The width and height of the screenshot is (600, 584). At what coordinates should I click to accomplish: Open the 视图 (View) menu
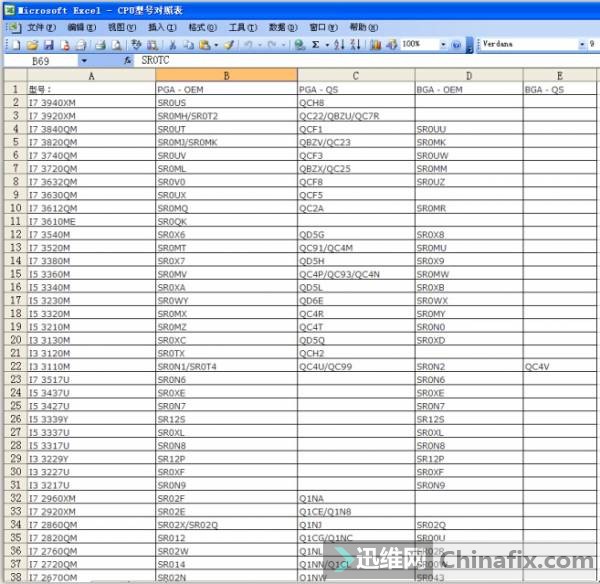point(122,28)
